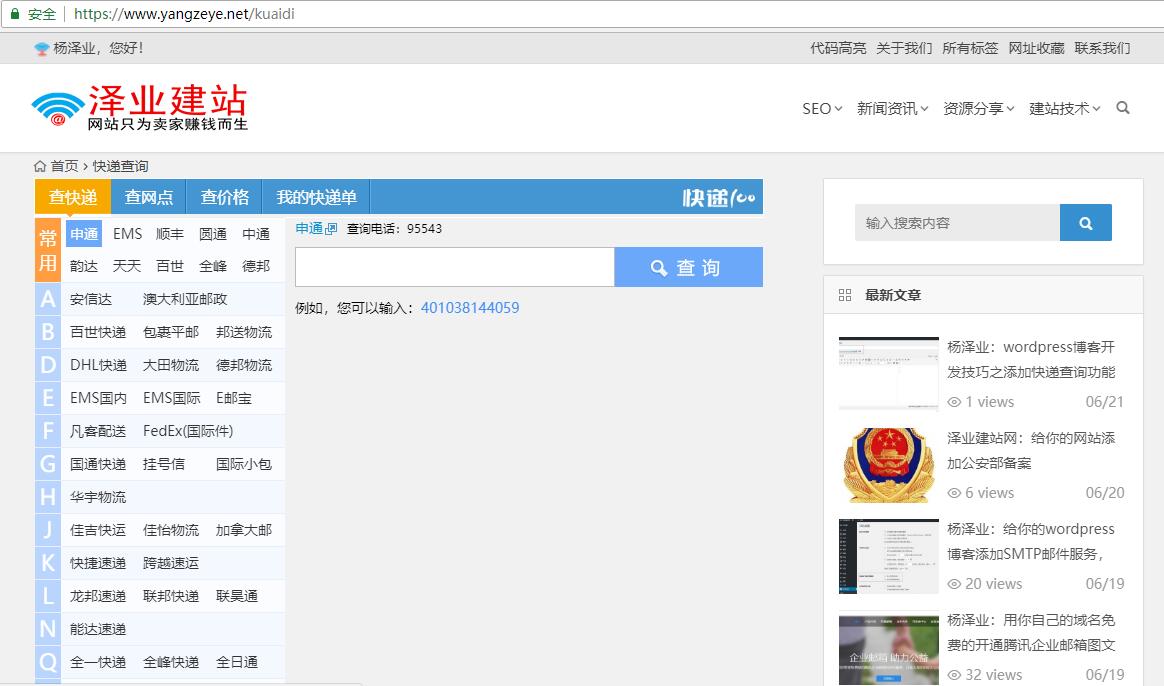Open 网址收藏 in top menu
The image size is (1164, 686).
(x=1036, y=48)
